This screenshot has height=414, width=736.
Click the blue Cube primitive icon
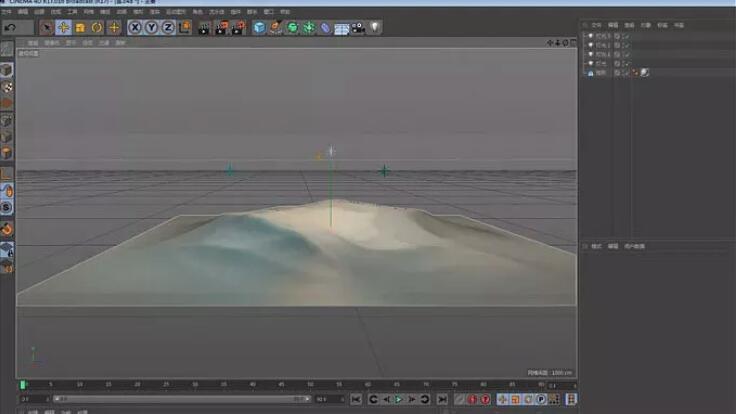(259, 27)
